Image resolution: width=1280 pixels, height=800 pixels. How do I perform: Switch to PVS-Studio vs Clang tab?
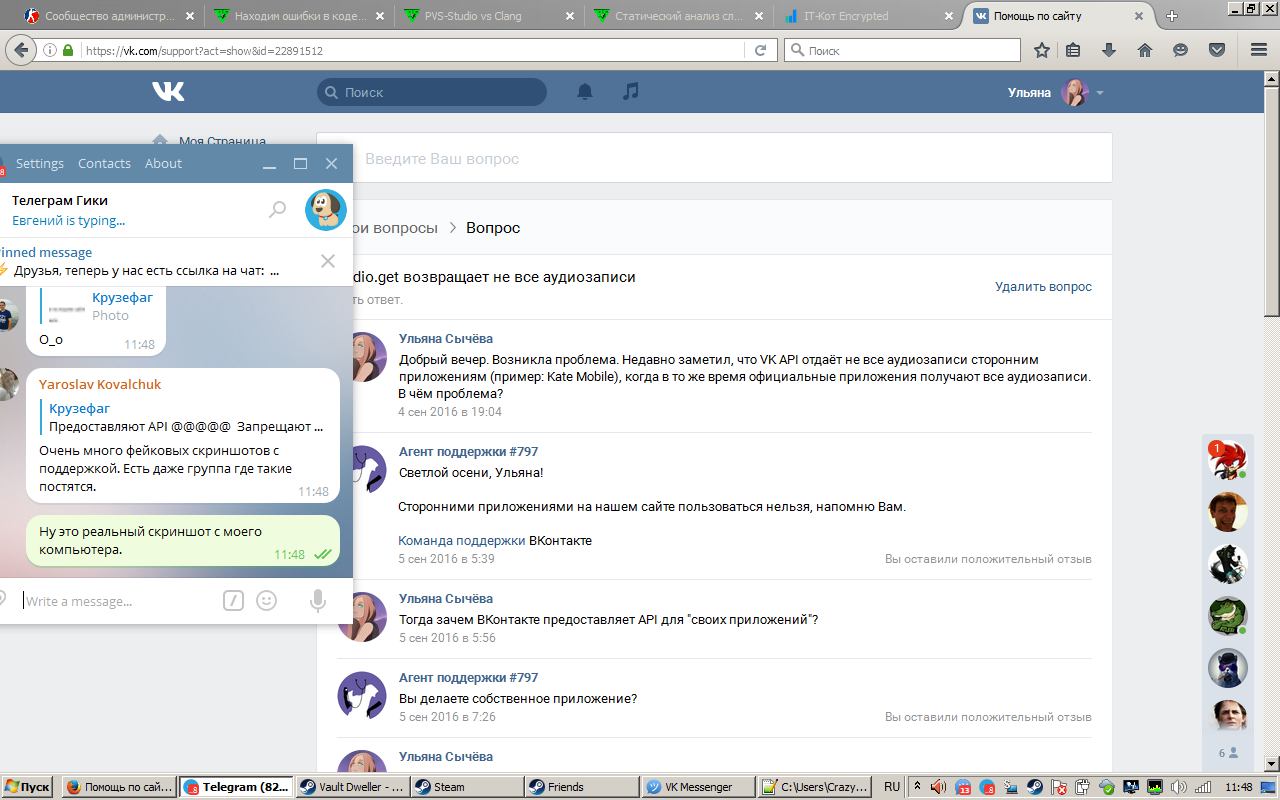click(x=489, y=16)
